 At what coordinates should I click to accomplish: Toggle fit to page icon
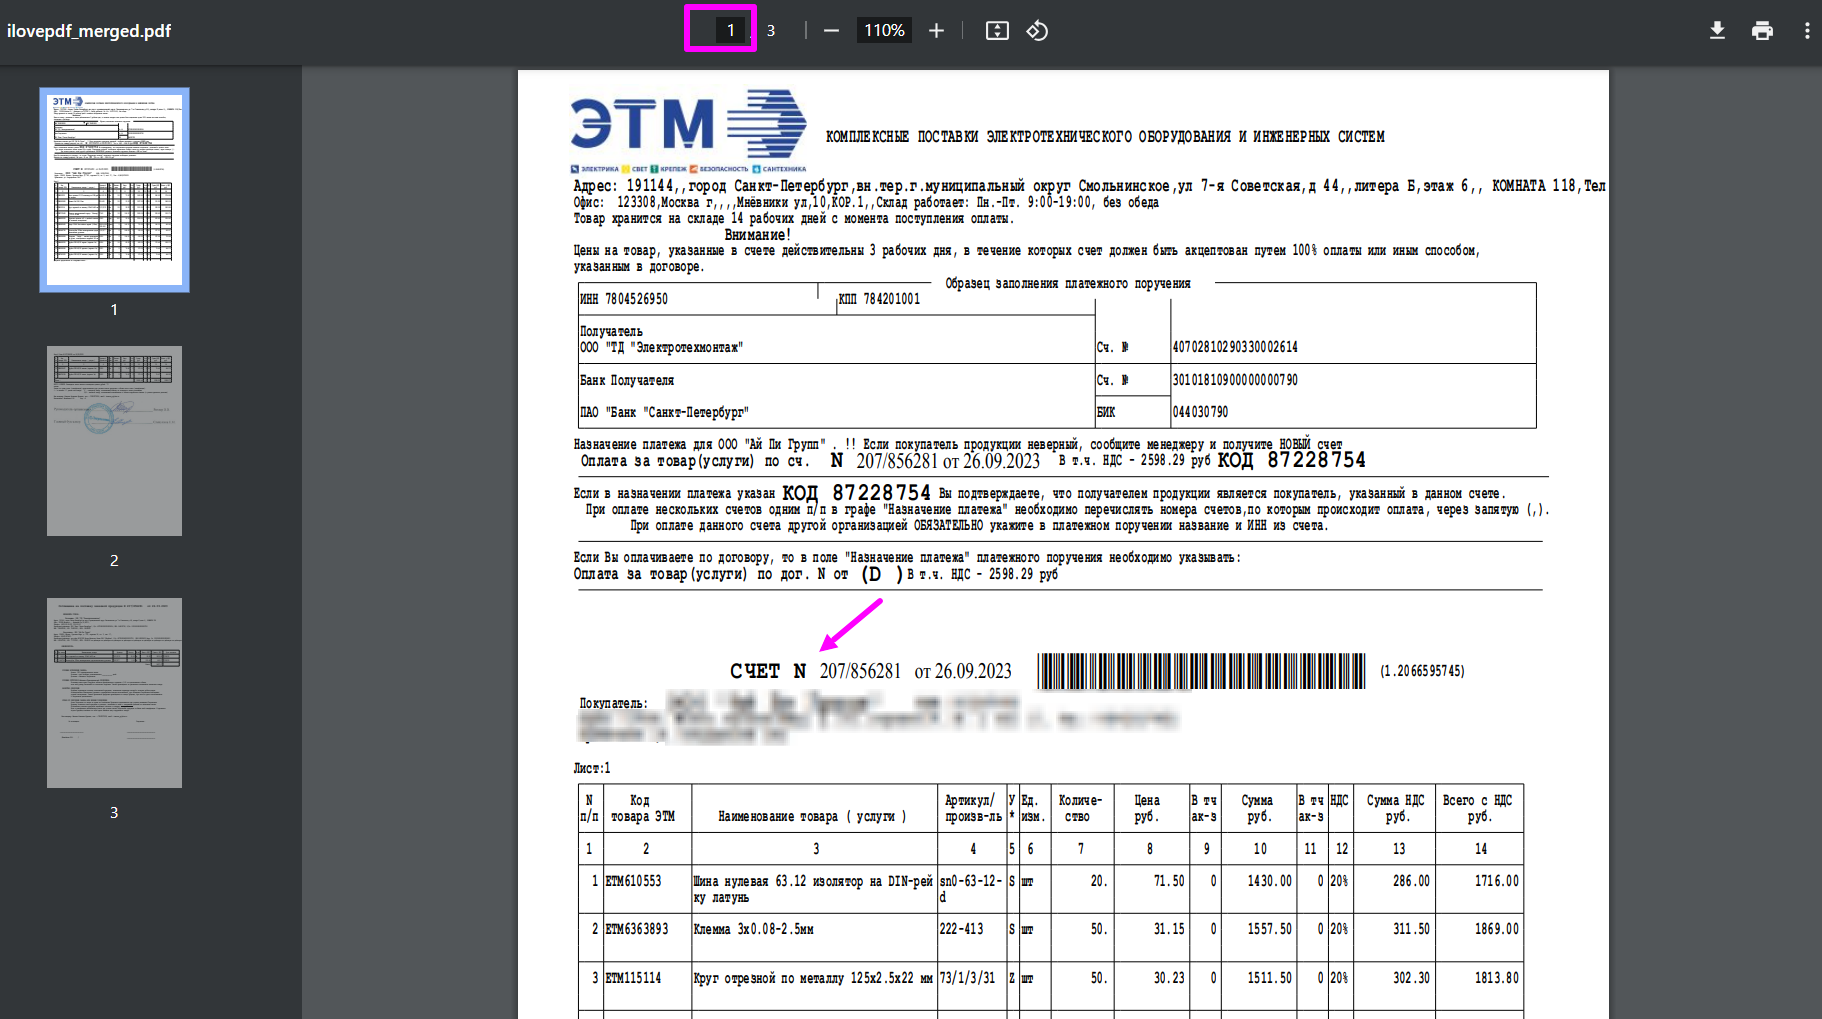997,31
